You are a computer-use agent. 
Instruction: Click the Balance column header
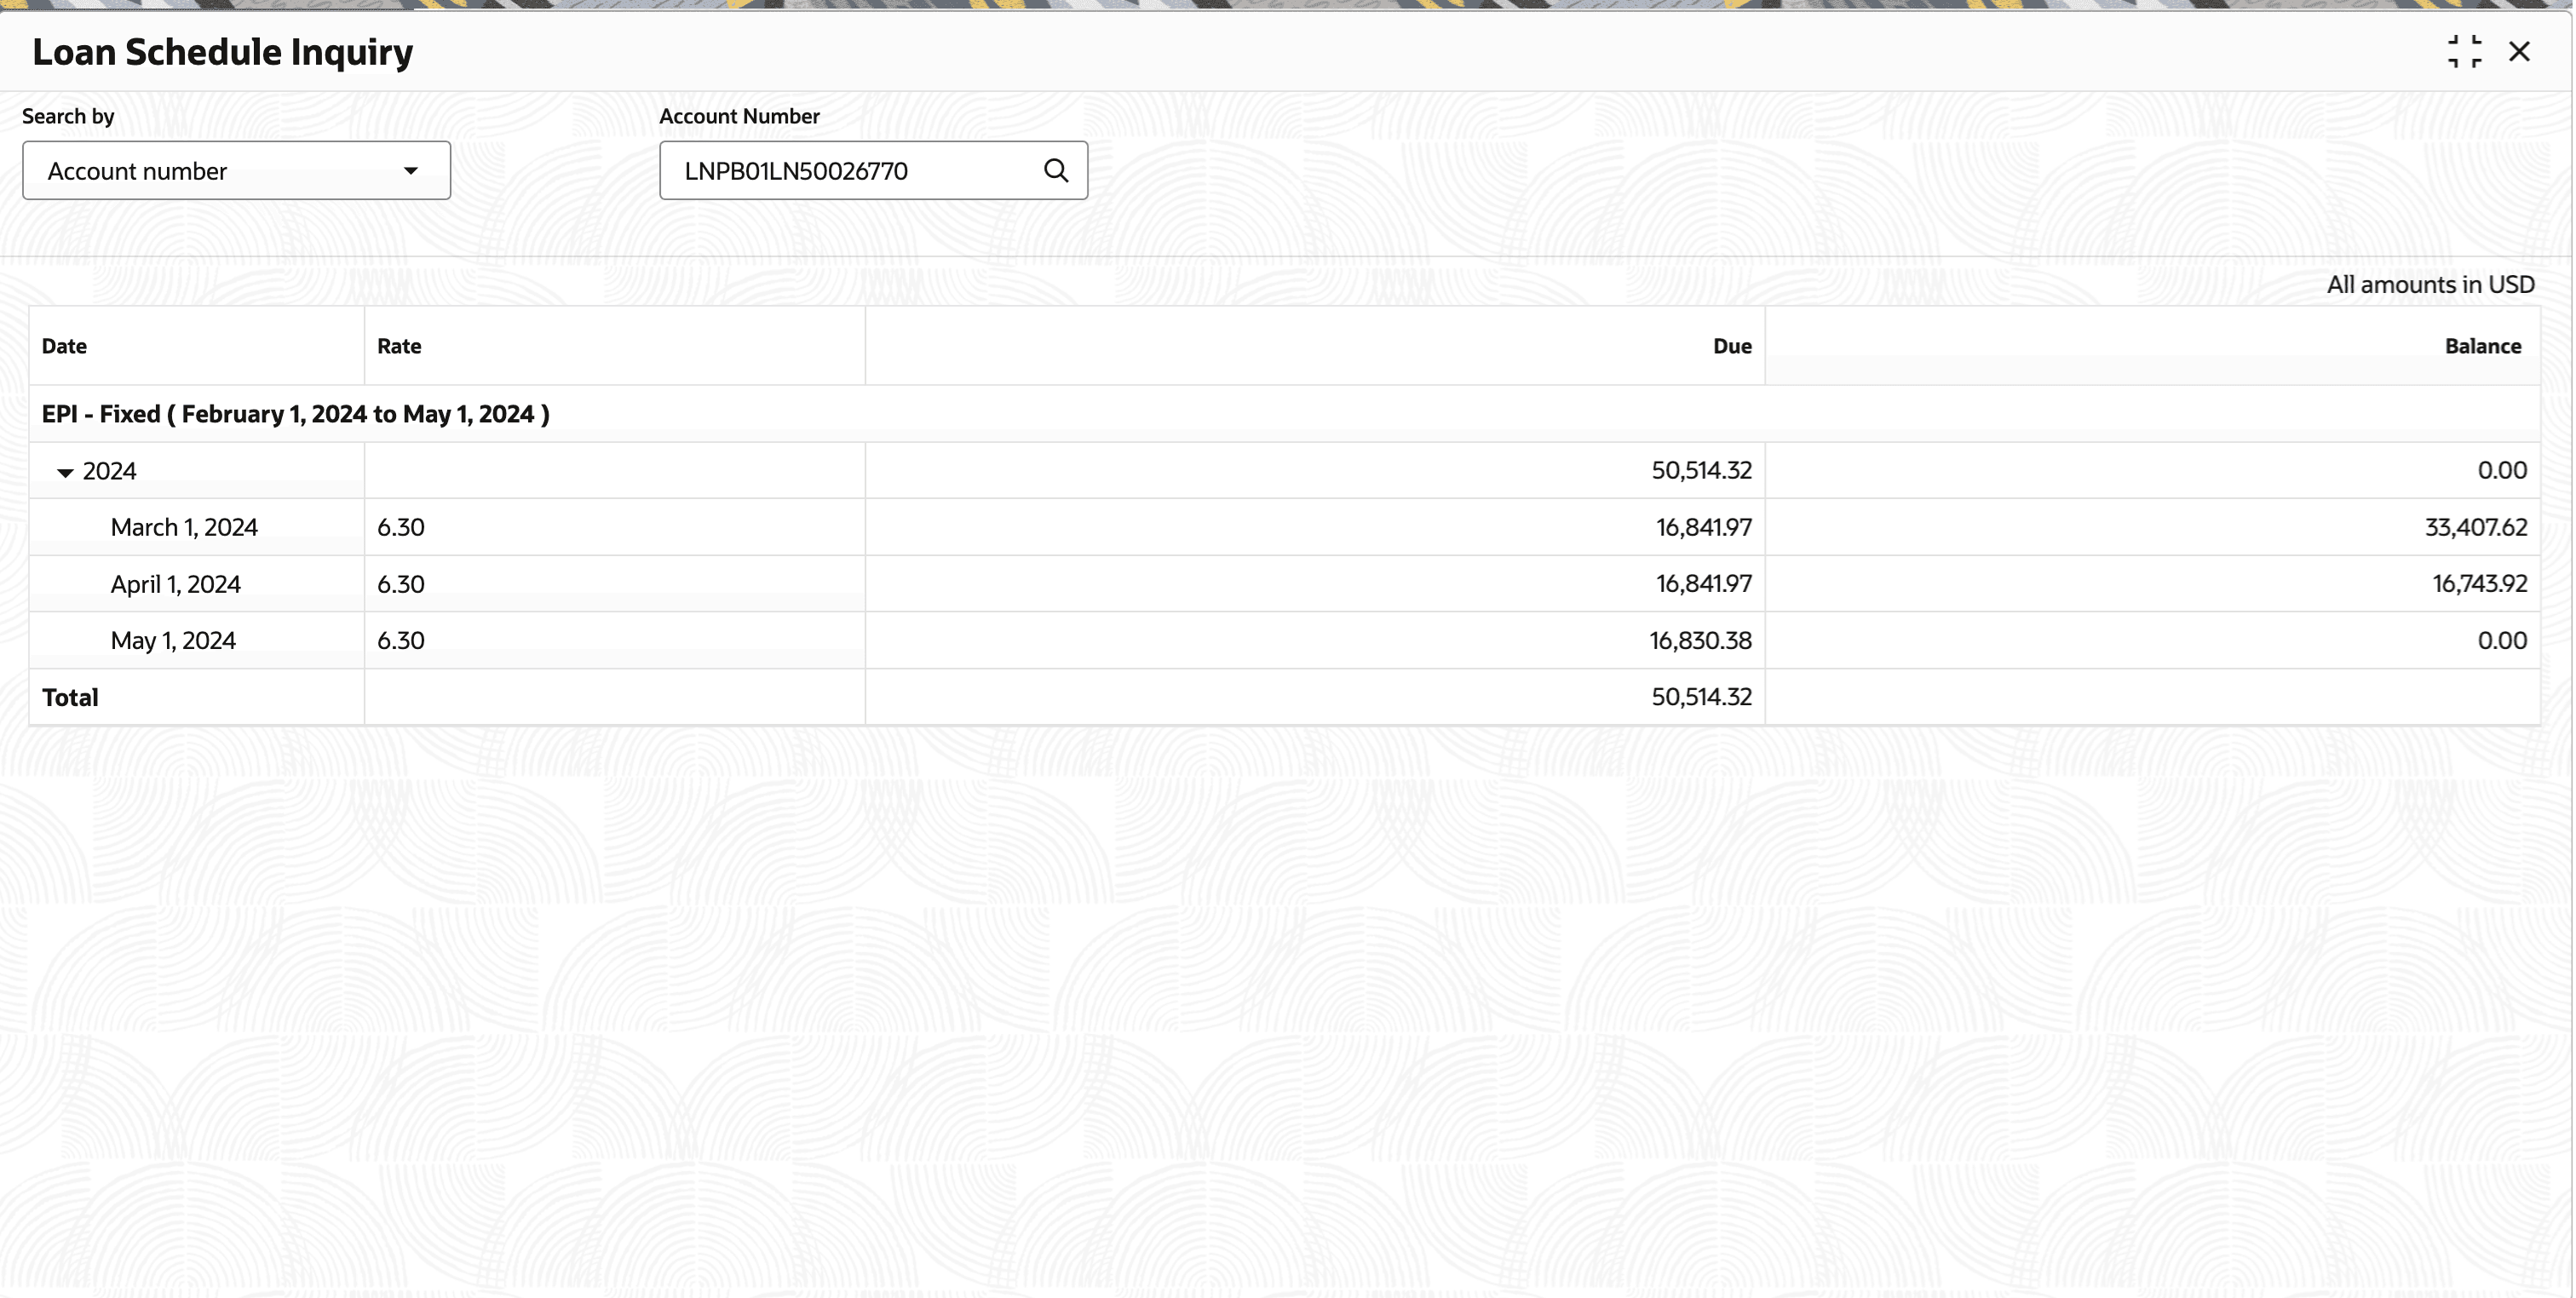tap(2482, 346)
